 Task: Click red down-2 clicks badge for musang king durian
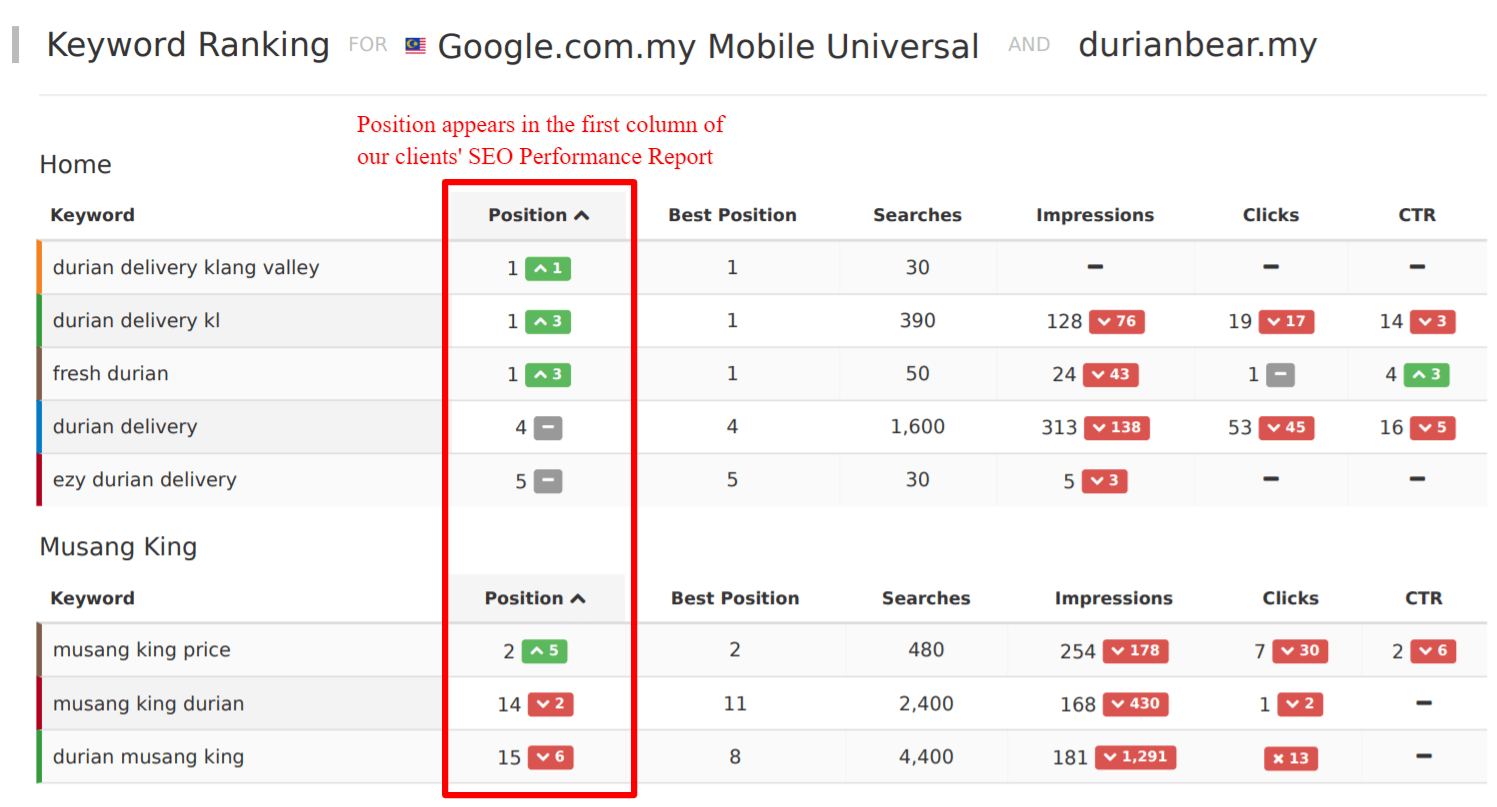1299,705
